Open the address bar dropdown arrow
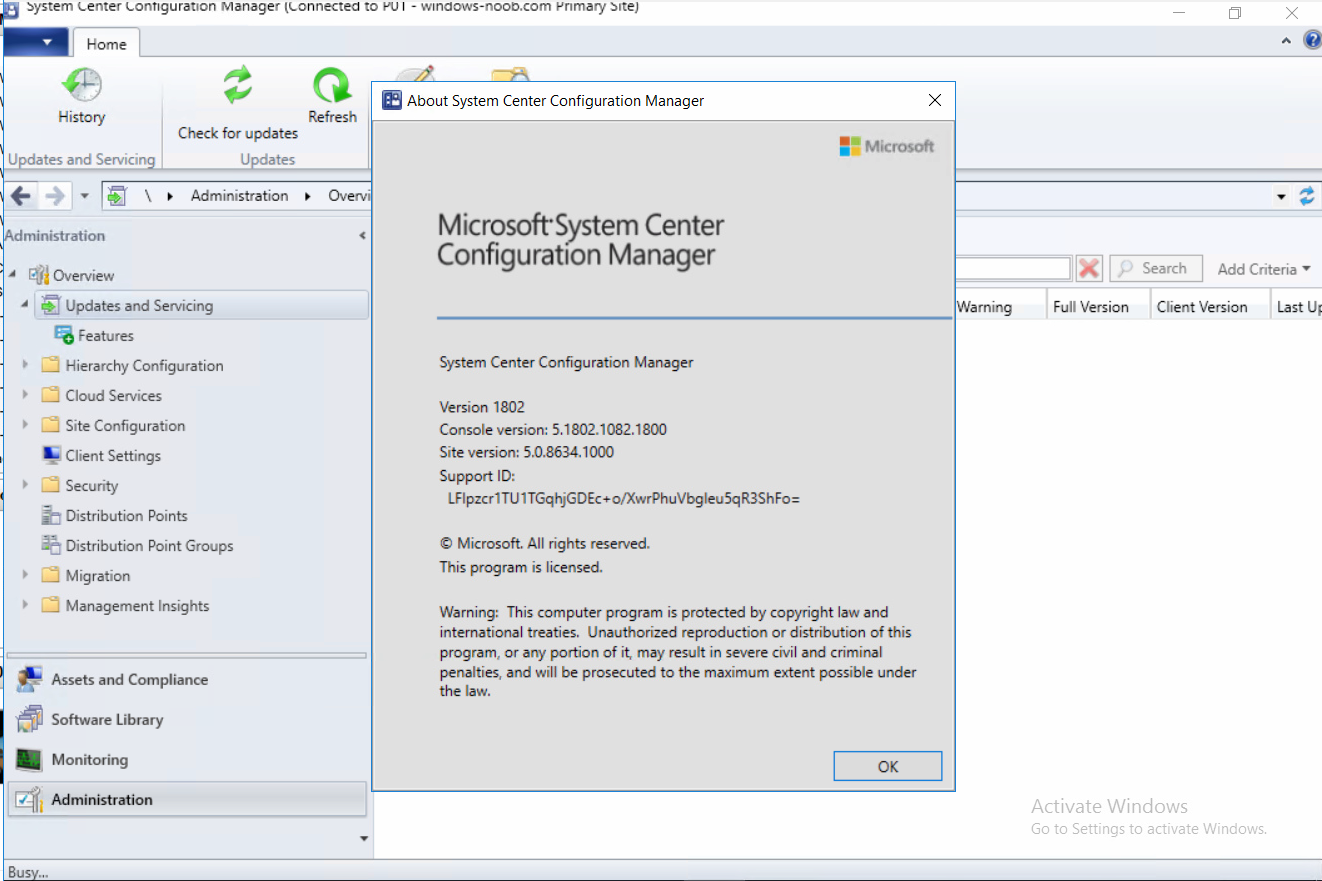The width and height of the screenshot is (1322, 881). 1282,197
